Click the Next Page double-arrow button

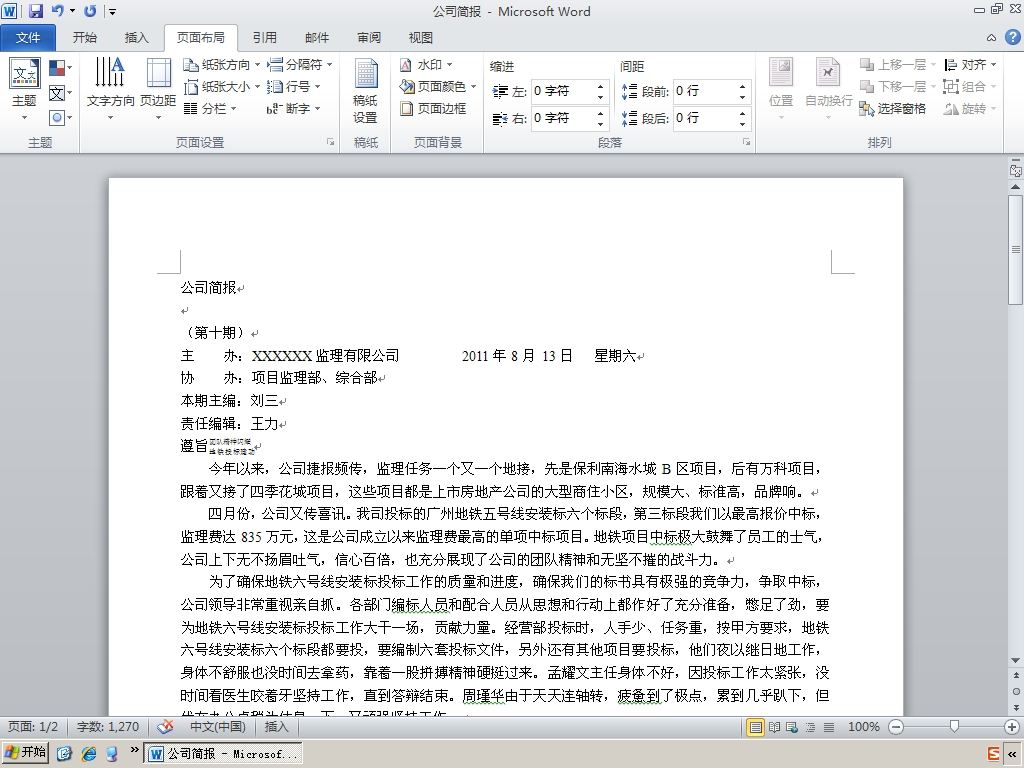1016,707
